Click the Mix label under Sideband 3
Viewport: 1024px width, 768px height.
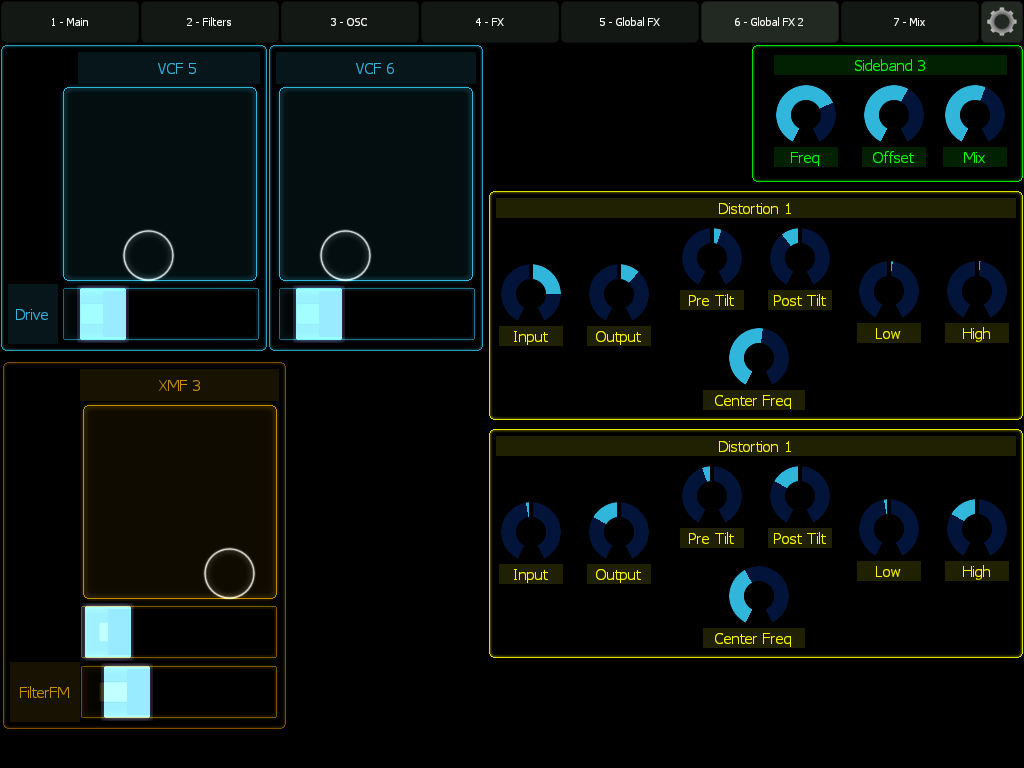(974, 157)
